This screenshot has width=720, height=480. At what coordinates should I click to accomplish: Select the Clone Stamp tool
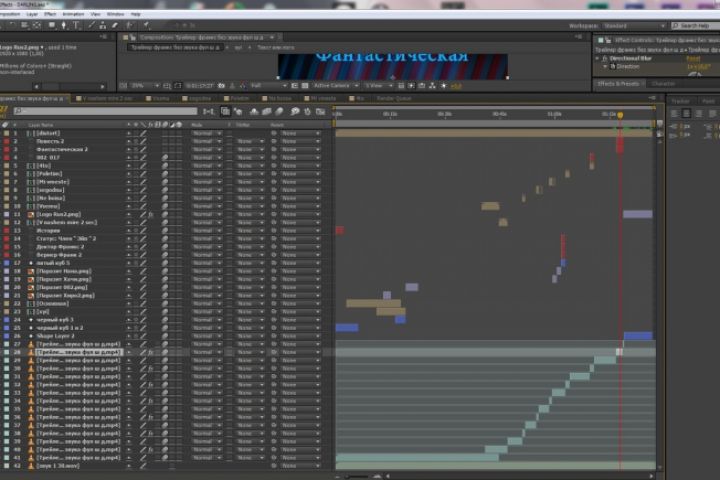(103, 25)
